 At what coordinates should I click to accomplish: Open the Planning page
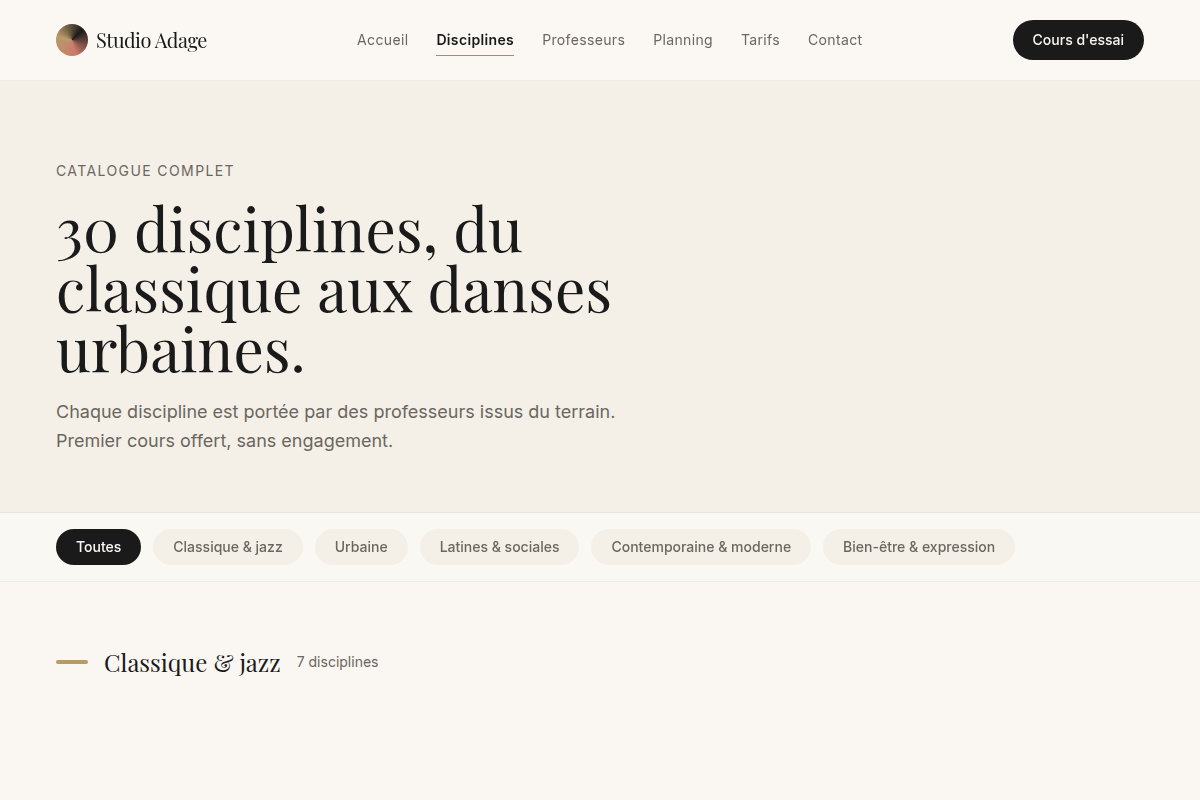pos(683,40)
